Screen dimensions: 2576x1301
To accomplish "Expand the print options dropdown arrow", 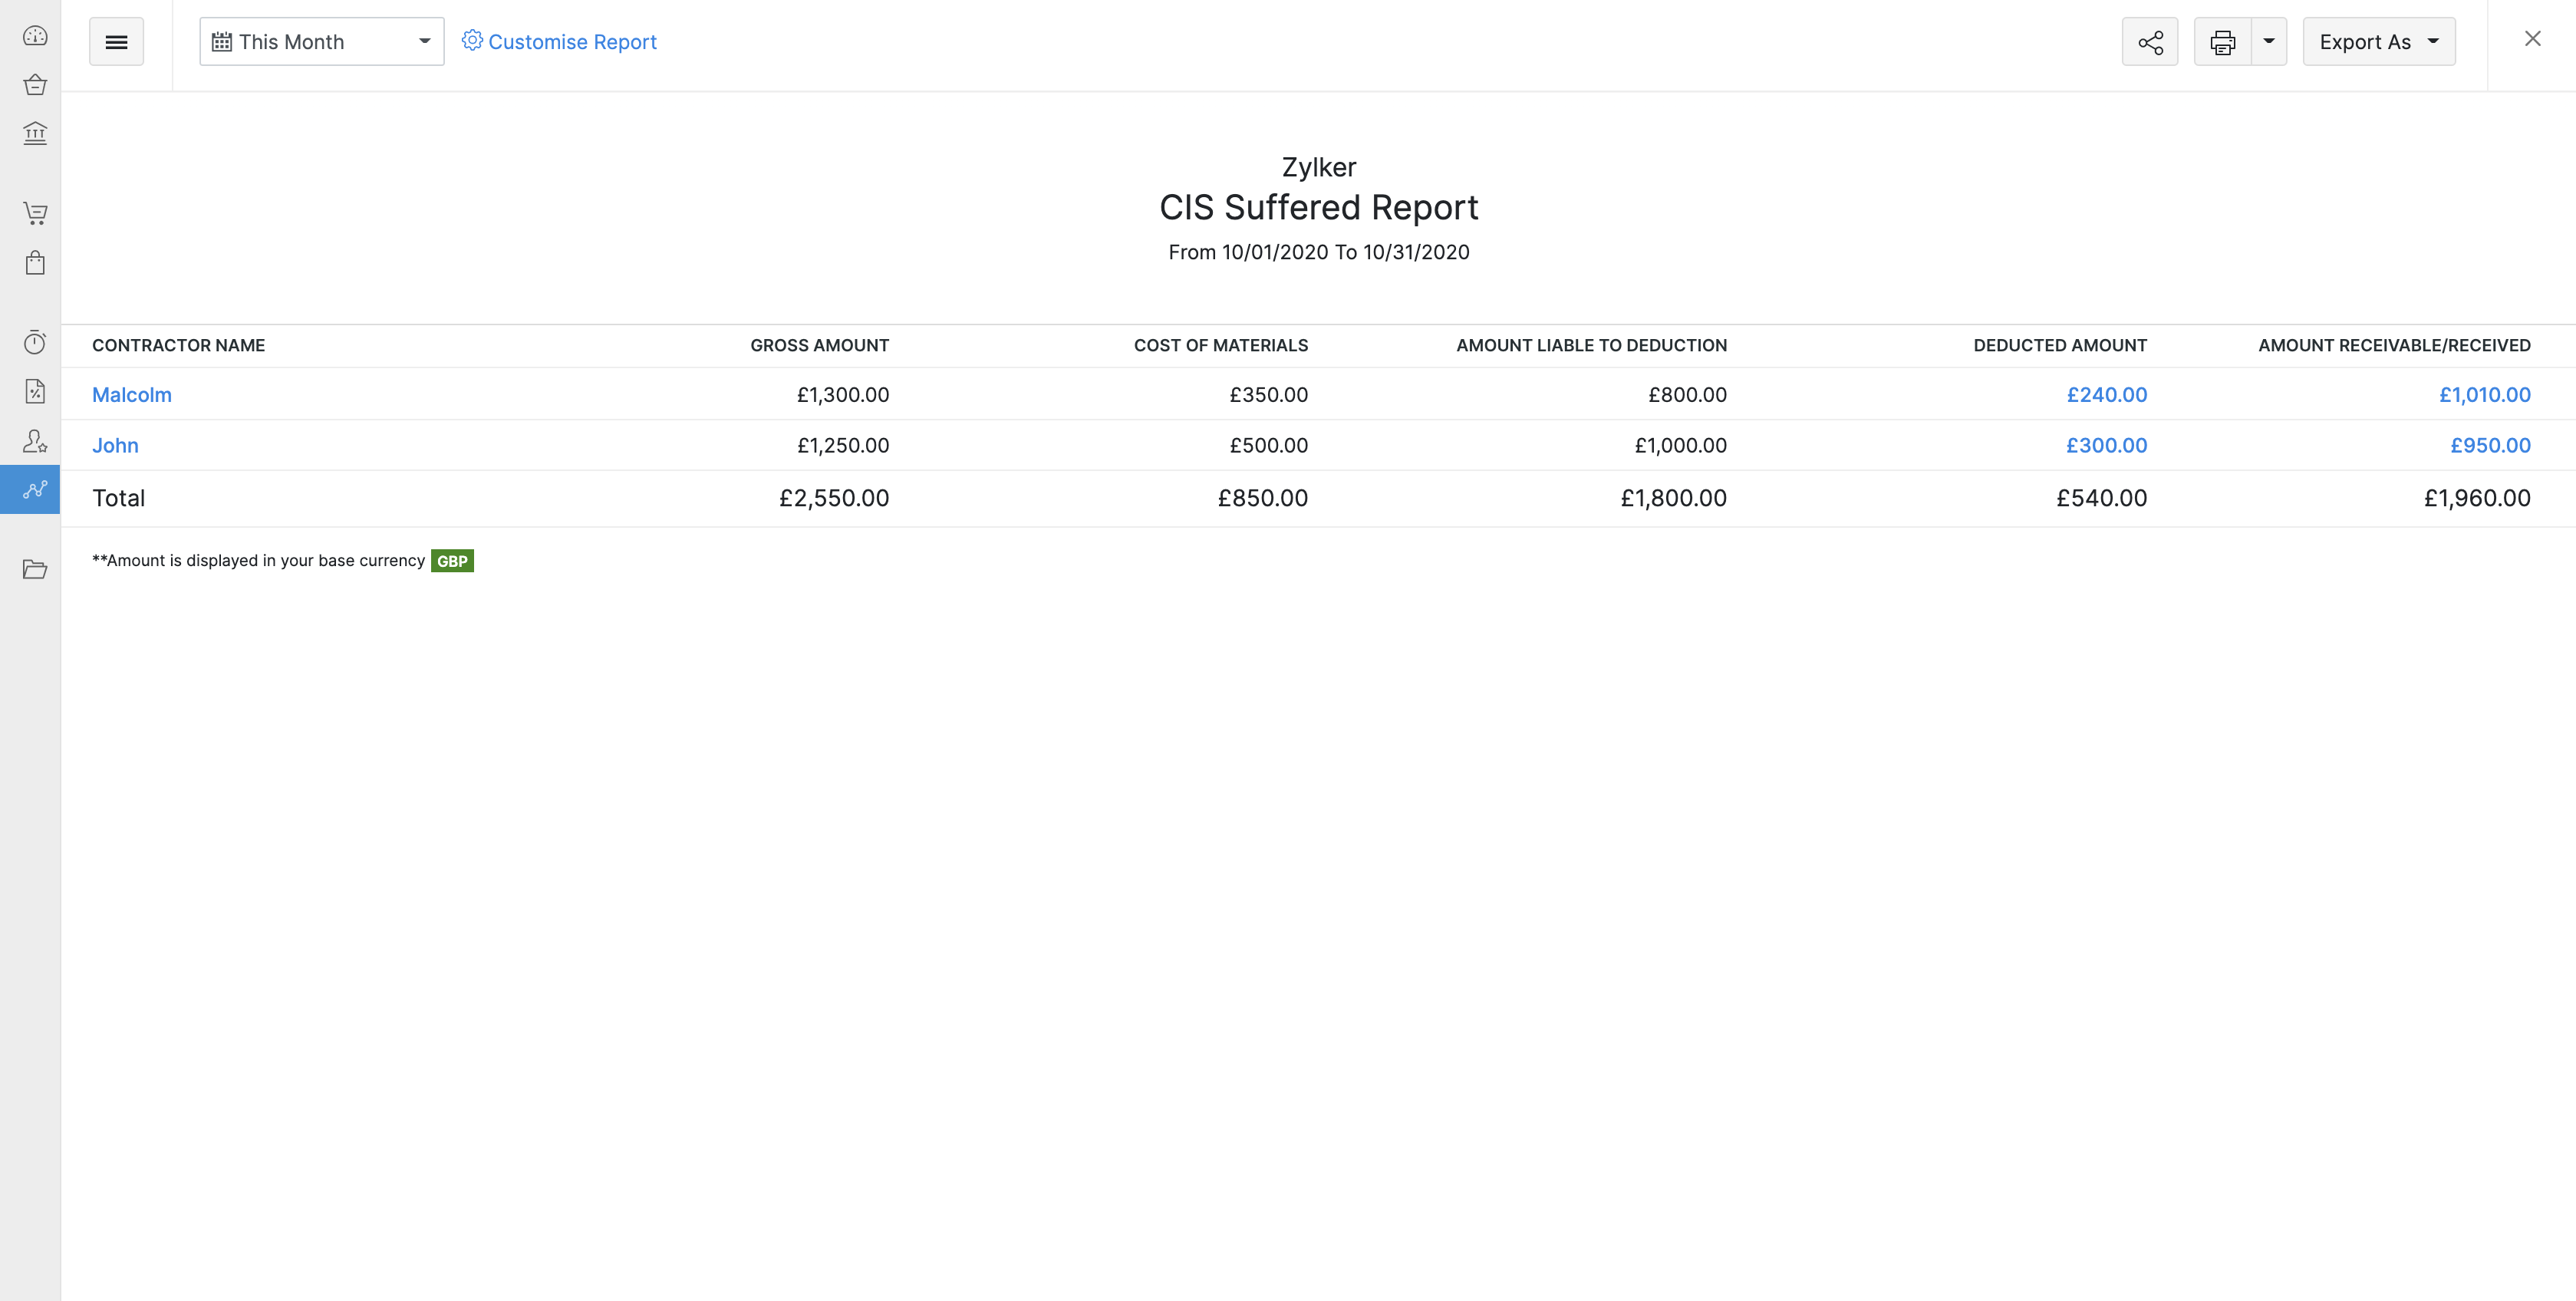I will click(x=2269, y=42).
